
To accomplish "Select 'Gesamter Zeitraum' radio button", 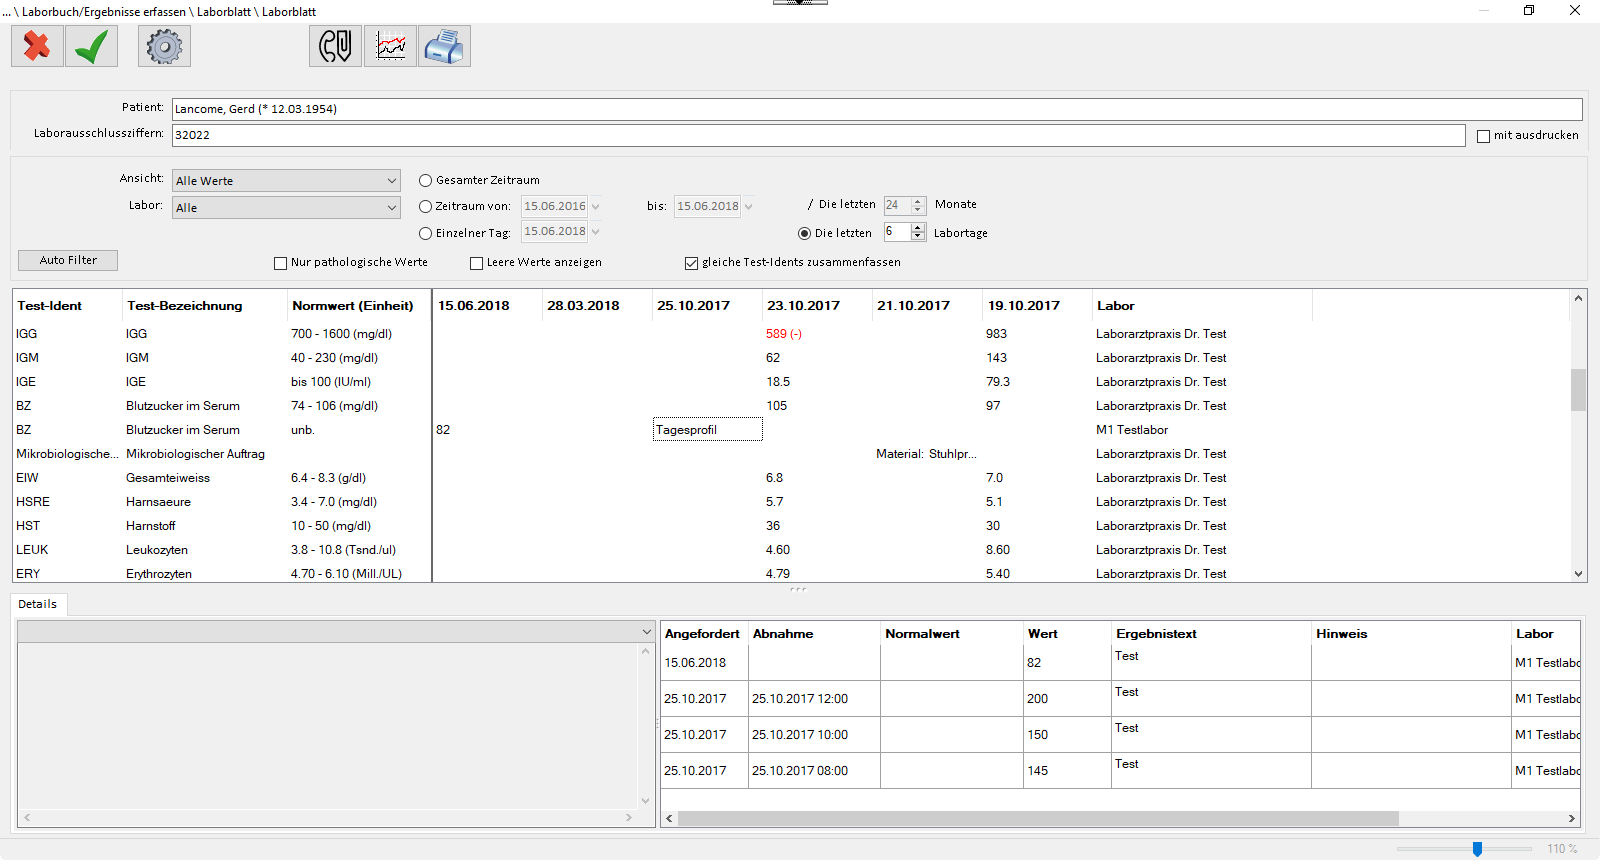I will click(x=426, y=181).
